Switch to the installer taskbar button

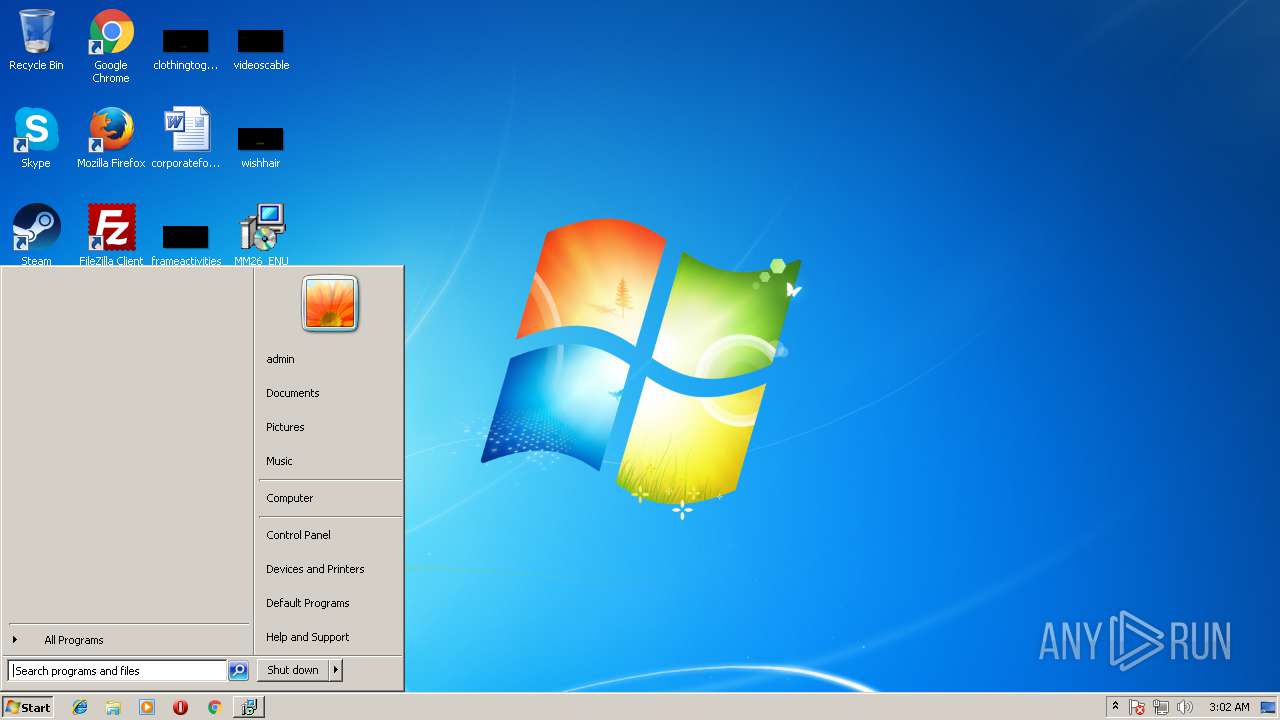click(x=248, y=707)
